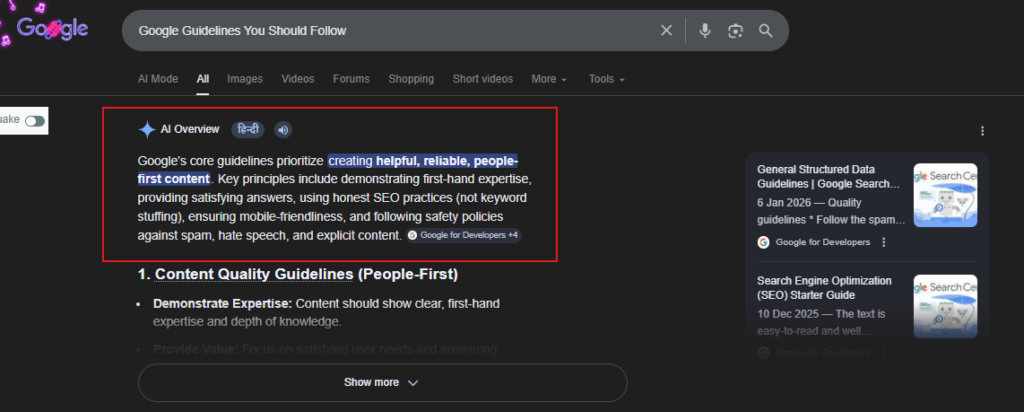This screenshot has width=1024, height=412.
Task: Open three-dot menu on General Structured Data card
Action: tap(883, 242)
